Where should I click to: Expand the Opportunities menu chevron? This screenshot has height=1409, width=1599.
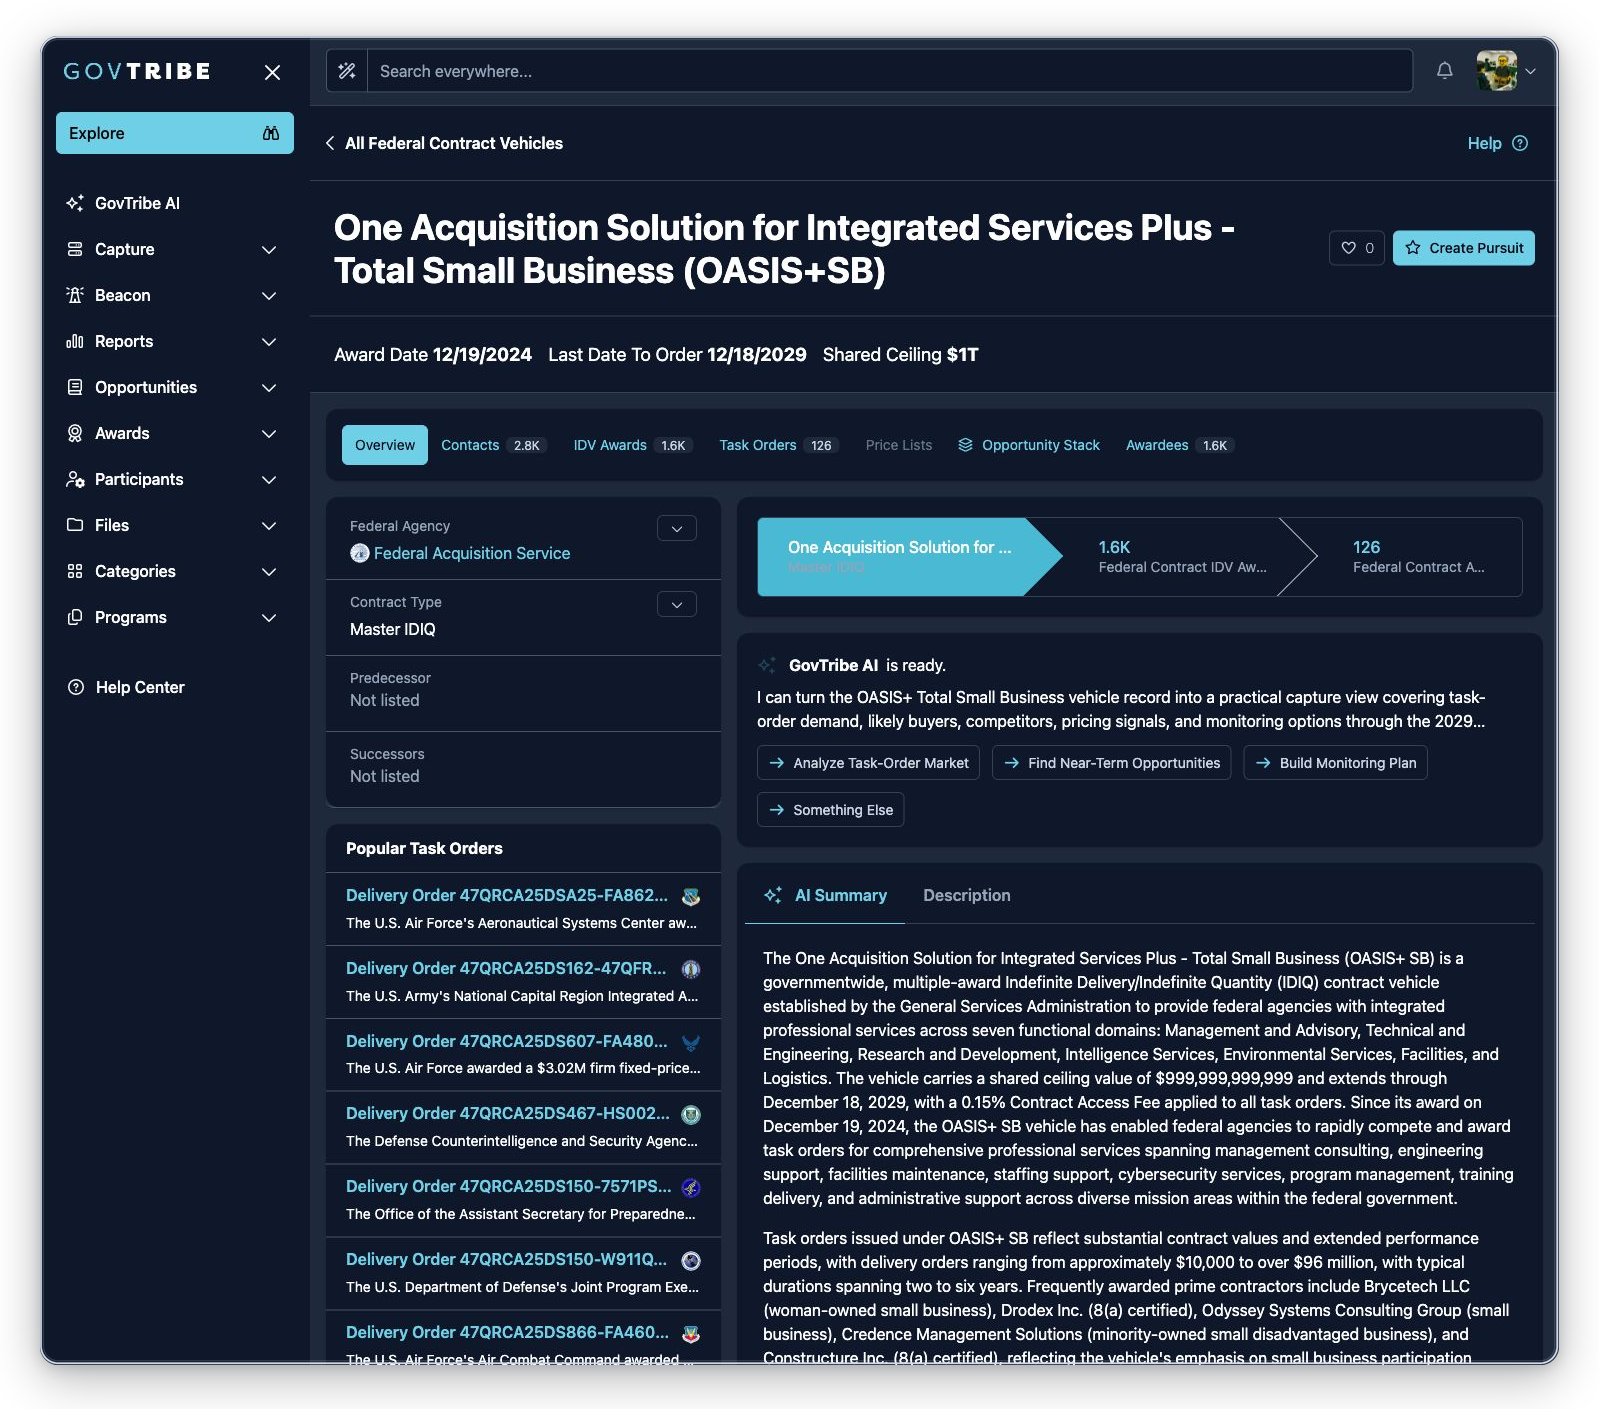coord(269,387)
